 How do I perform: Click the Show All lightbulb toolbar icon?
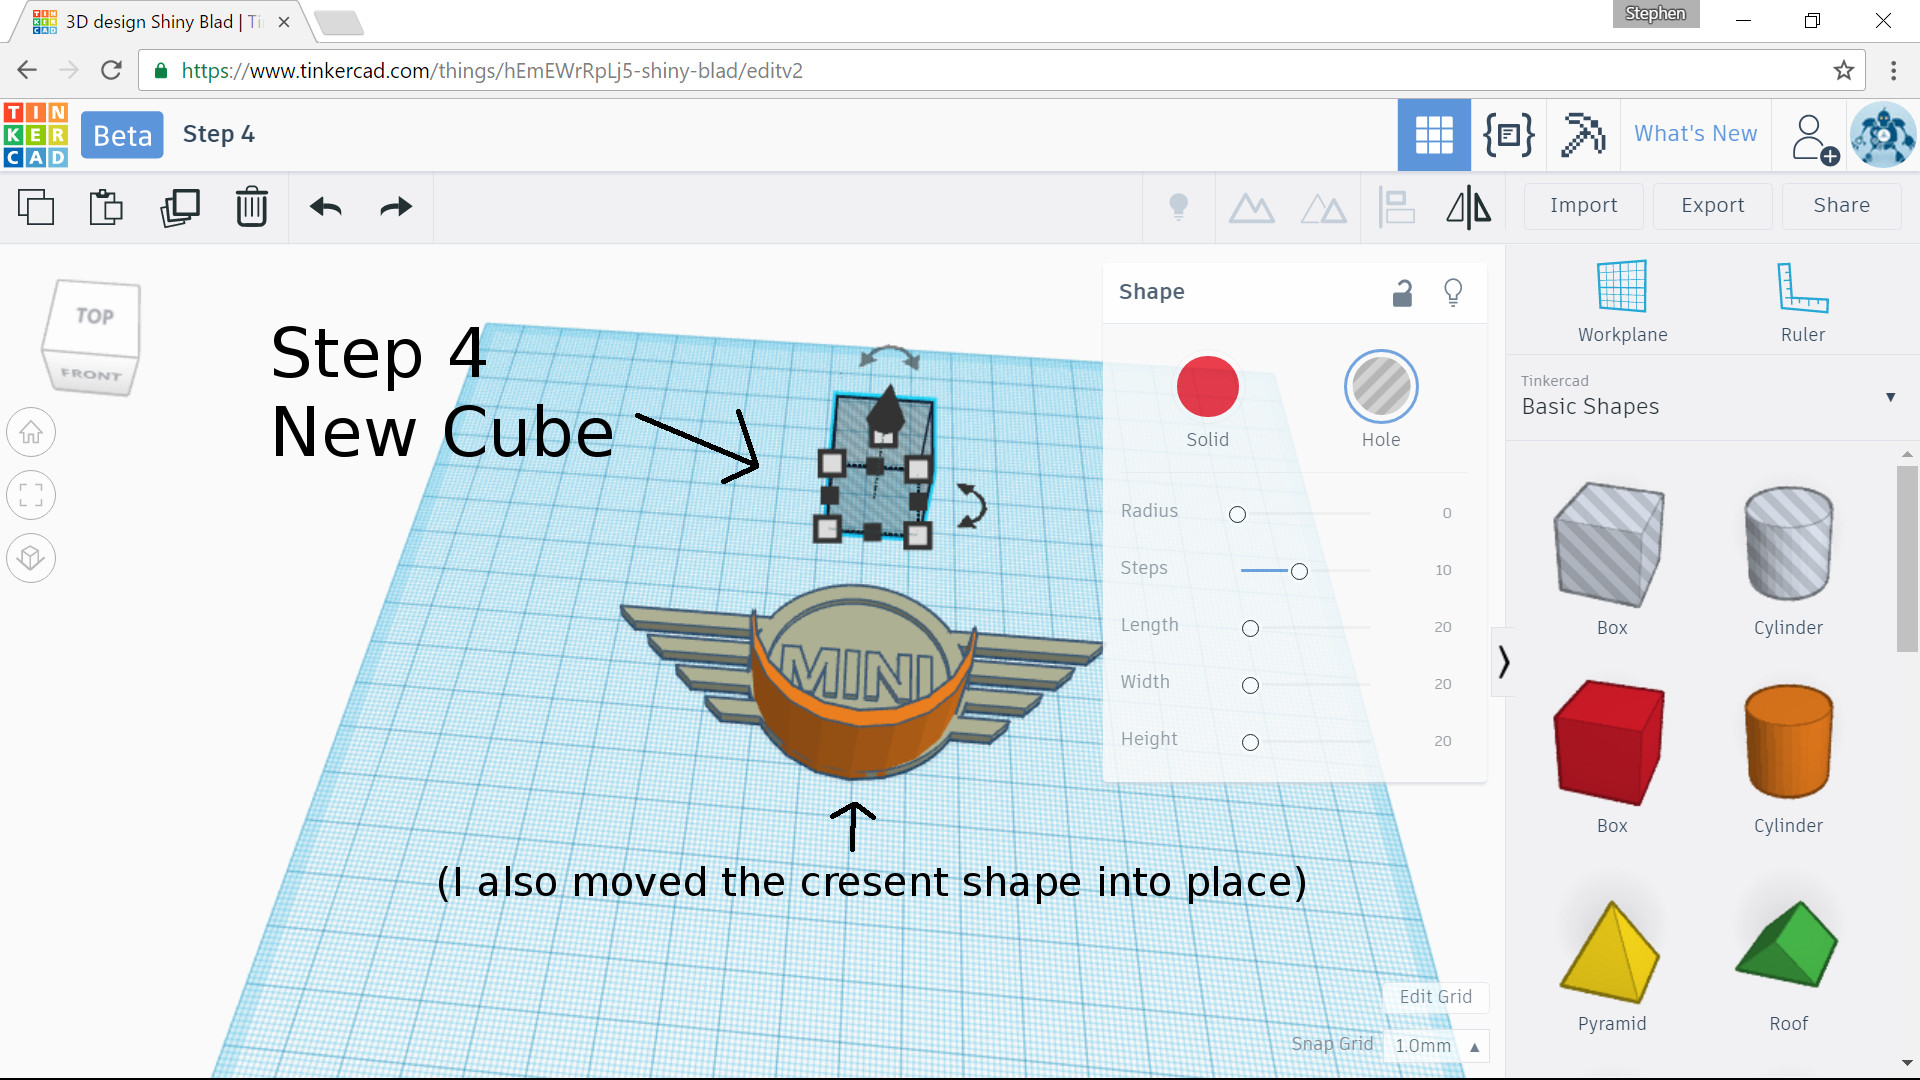click(x=1179, y=207)
